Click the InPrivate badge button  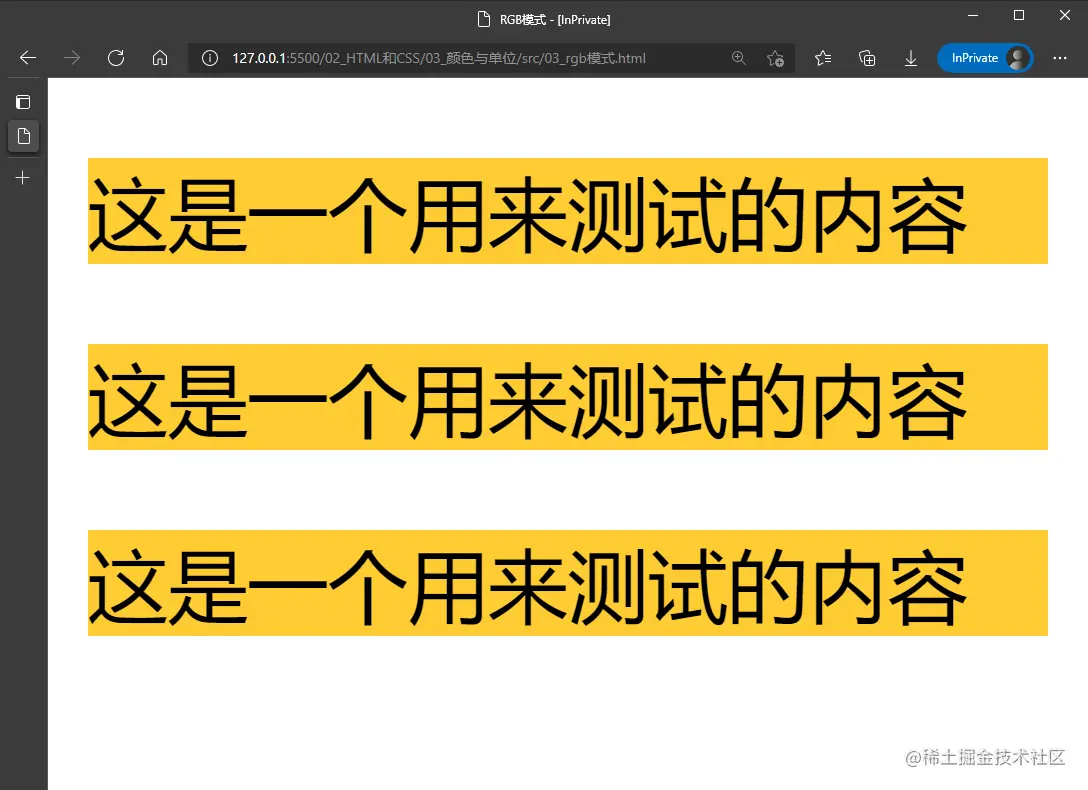972,58
